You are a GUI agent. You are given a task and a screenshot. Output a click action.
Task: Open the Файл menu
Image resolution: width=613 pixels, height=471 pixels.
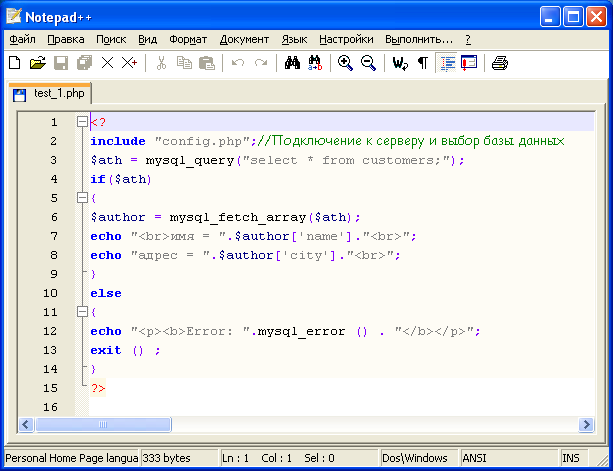22,39
